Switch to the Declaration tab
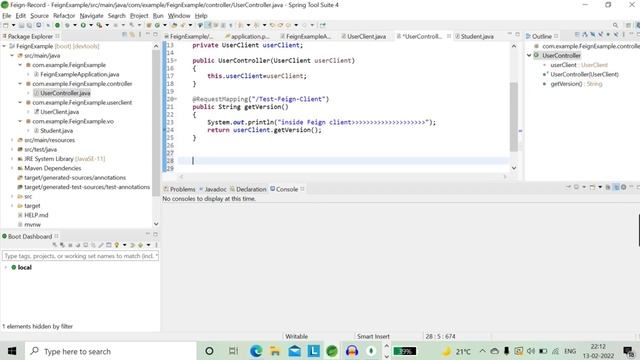The height and width of the screenshot is (360, 640). [x=248, y=189]
